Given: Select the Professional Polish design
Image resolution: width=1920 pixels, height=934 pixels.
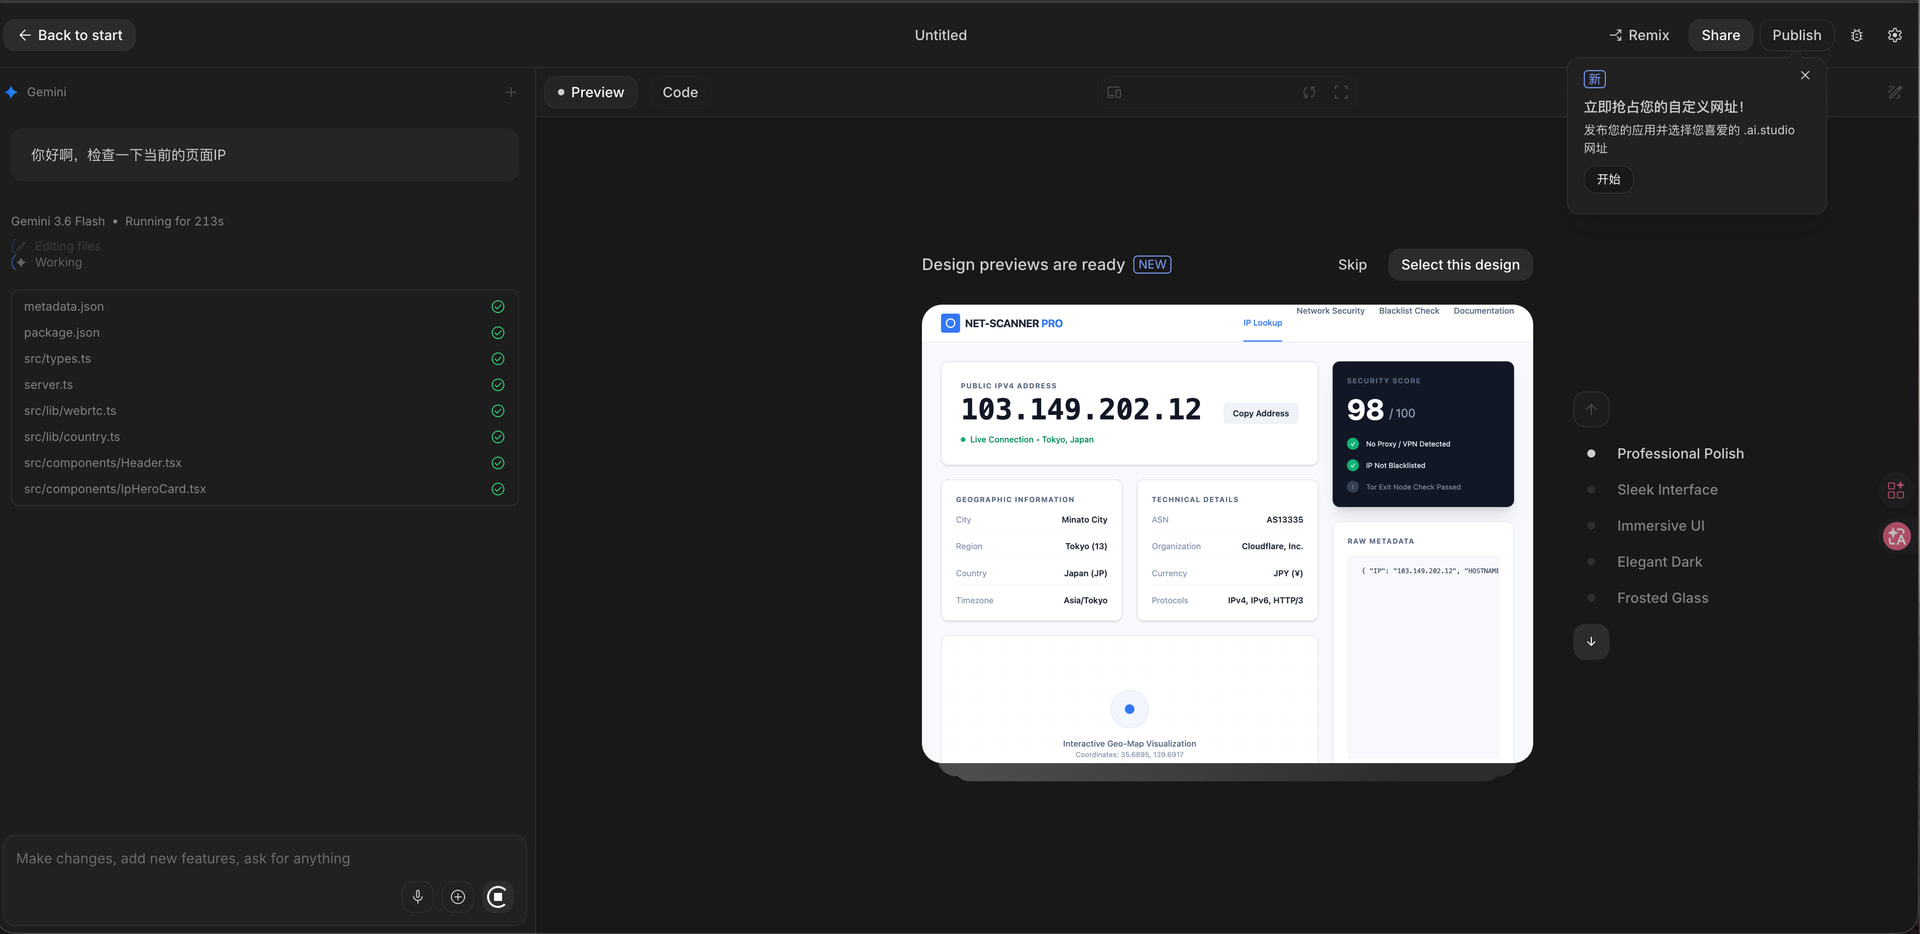Looking at the screenshot, I should (1680, 454).
